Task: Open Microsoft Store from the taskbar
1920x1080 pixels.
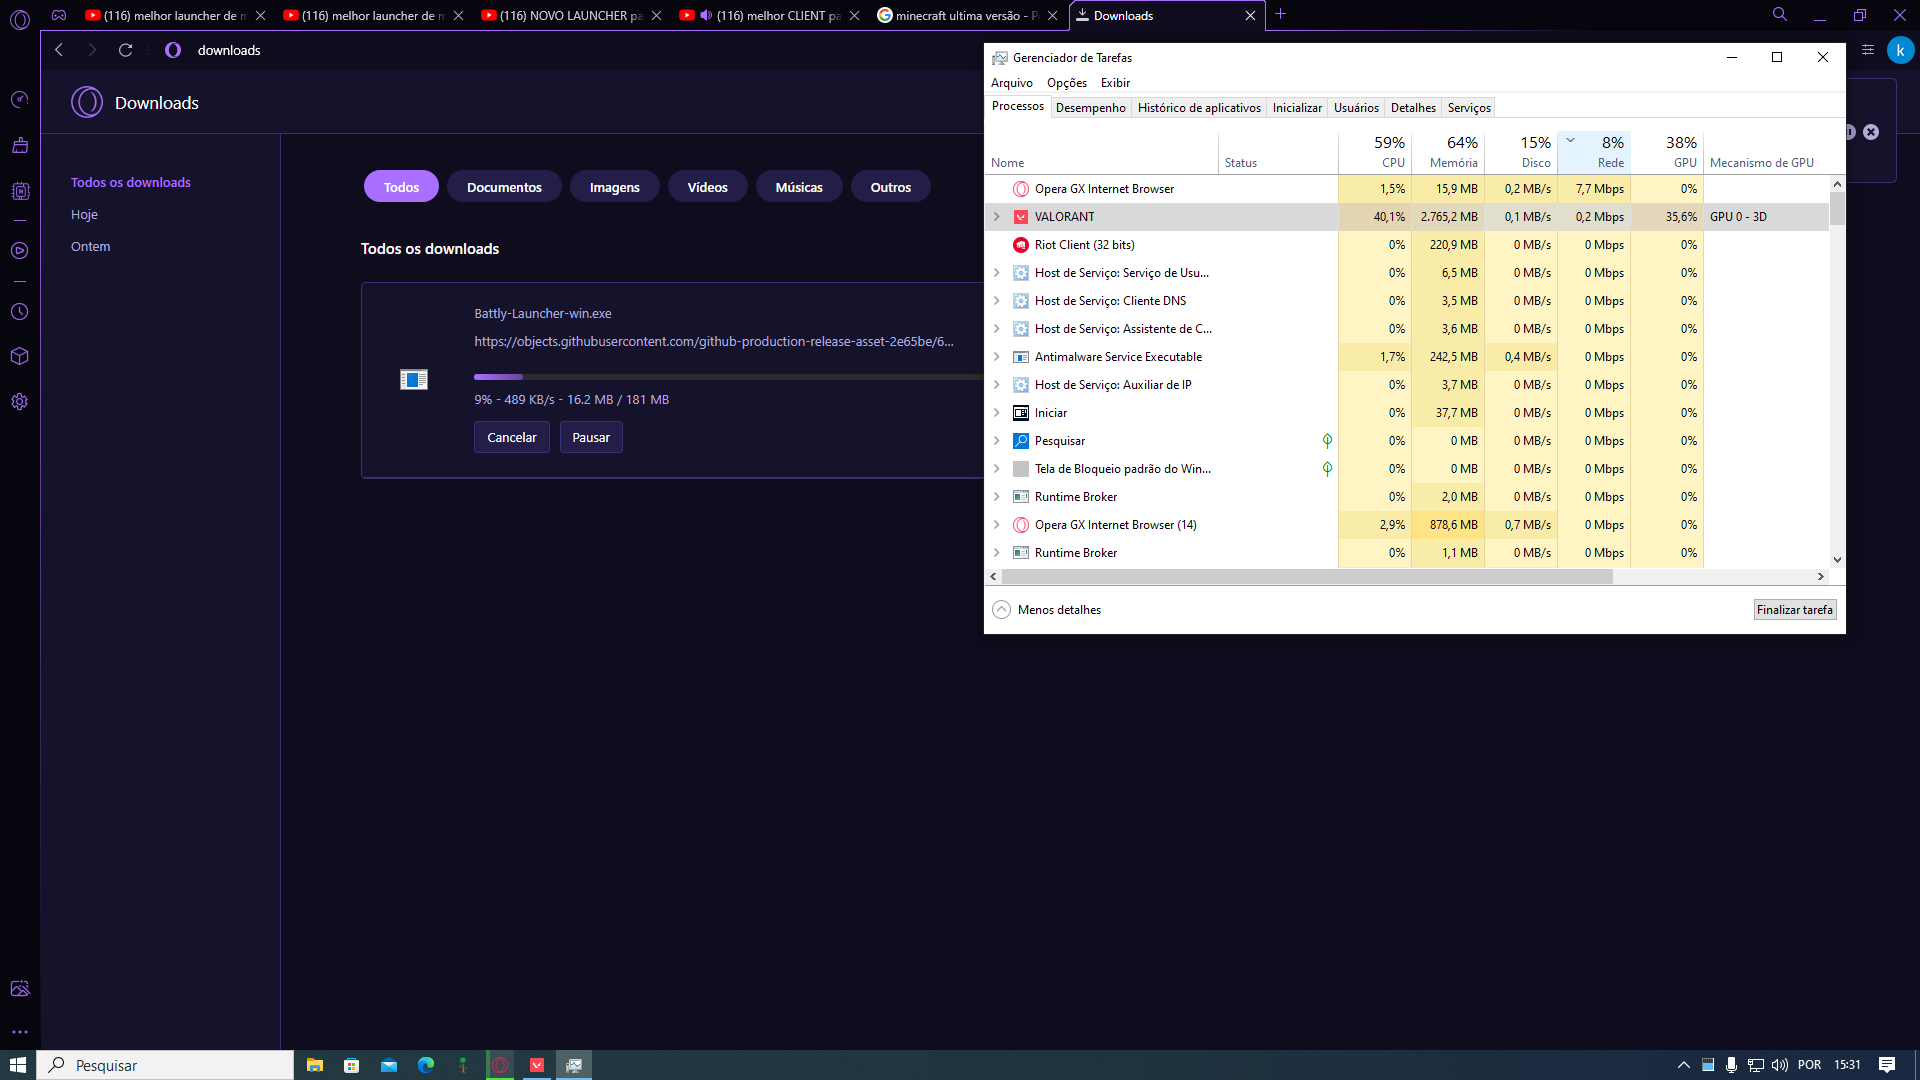Action: [x=351, y=1065]
